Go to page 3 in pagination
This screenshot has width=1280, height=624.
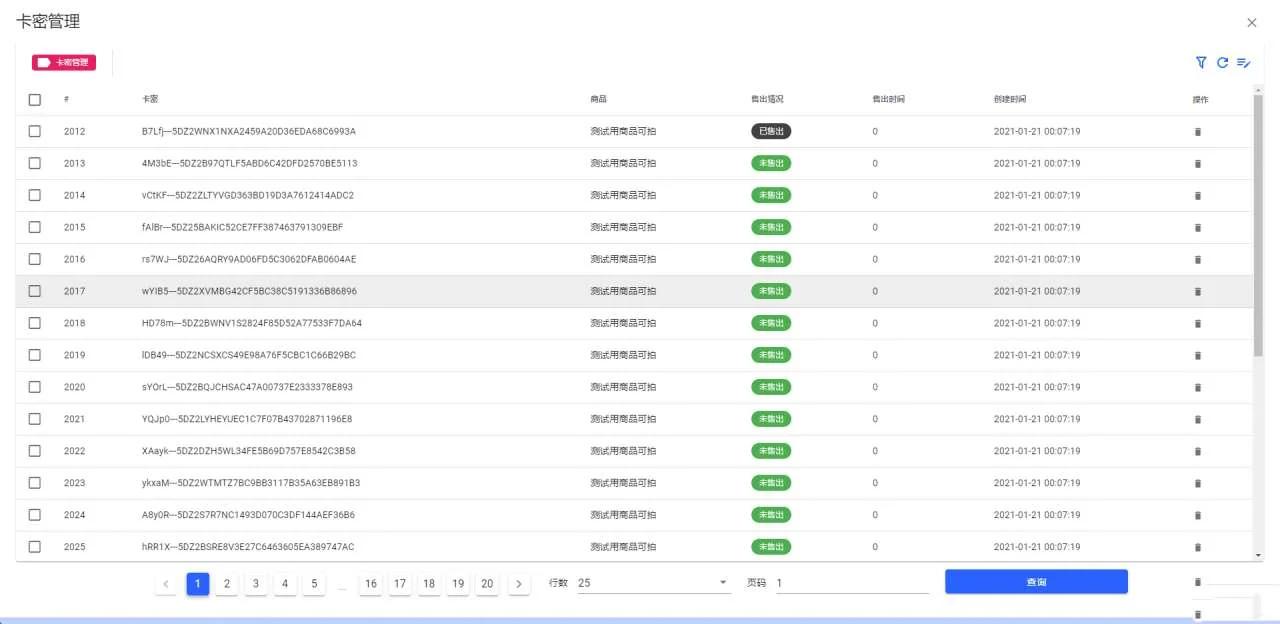click(x=256, y=584)
